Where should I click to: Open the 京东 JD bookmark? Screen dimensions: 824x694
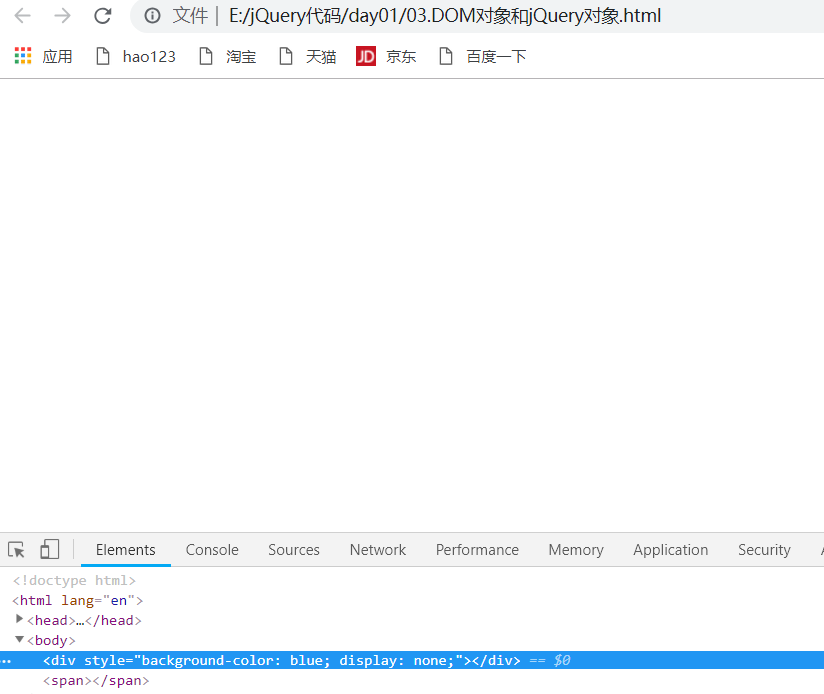pyautogui.click(x=386, y=56)
